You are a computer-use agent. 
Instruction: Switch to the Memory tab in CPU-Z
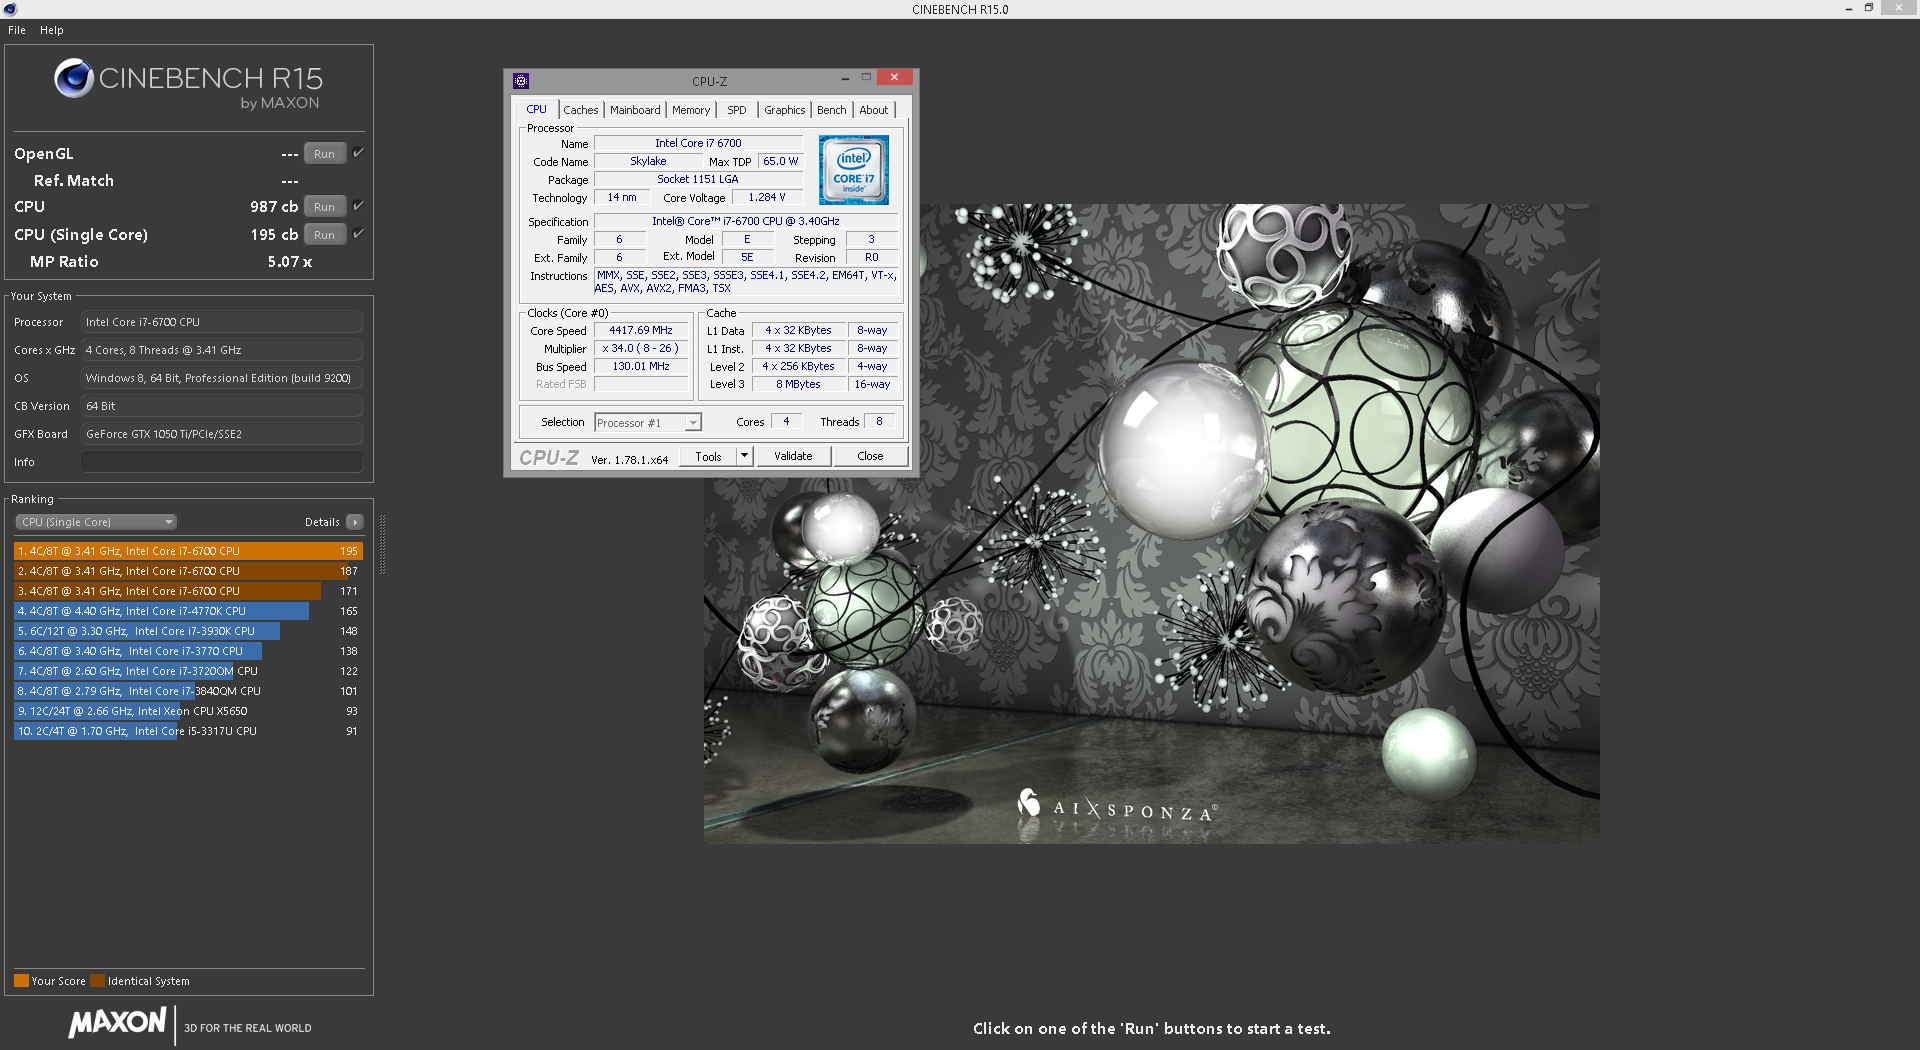click(691, 110)
